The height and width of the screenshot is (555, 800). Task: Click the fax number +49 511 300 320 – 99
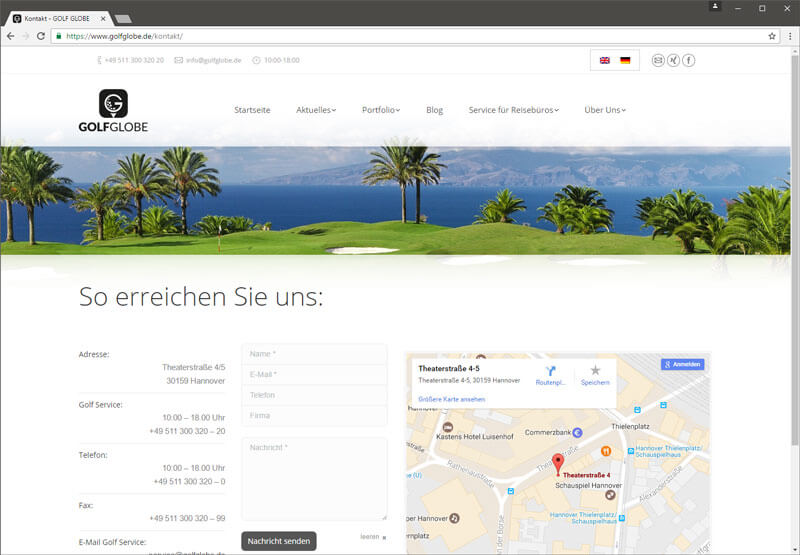tap(187, 518)
